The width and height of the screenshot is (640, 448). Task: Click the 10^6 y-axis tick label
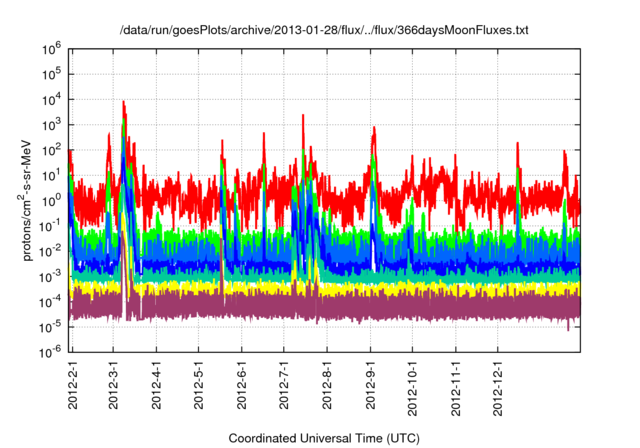click(x=51, y=50)
